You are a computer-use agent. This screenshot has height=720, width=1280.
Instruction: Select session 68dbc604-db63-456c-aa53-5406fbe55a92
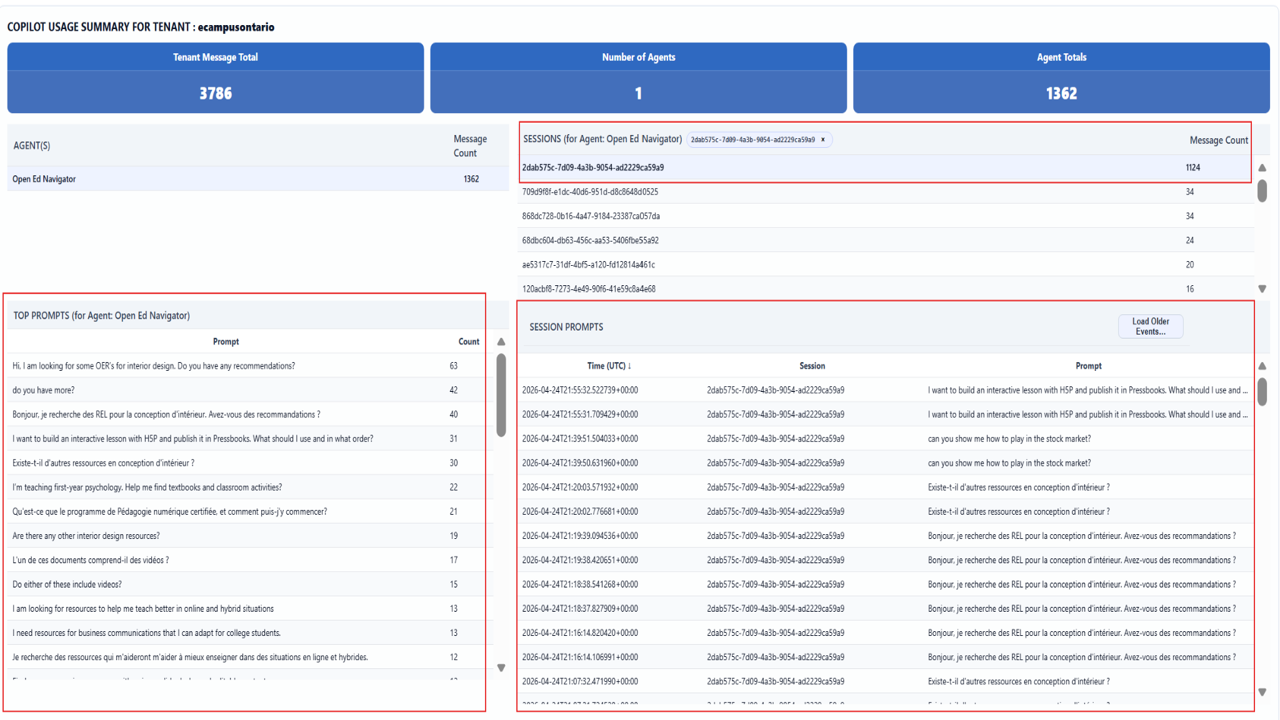click(x=885, y=240)
